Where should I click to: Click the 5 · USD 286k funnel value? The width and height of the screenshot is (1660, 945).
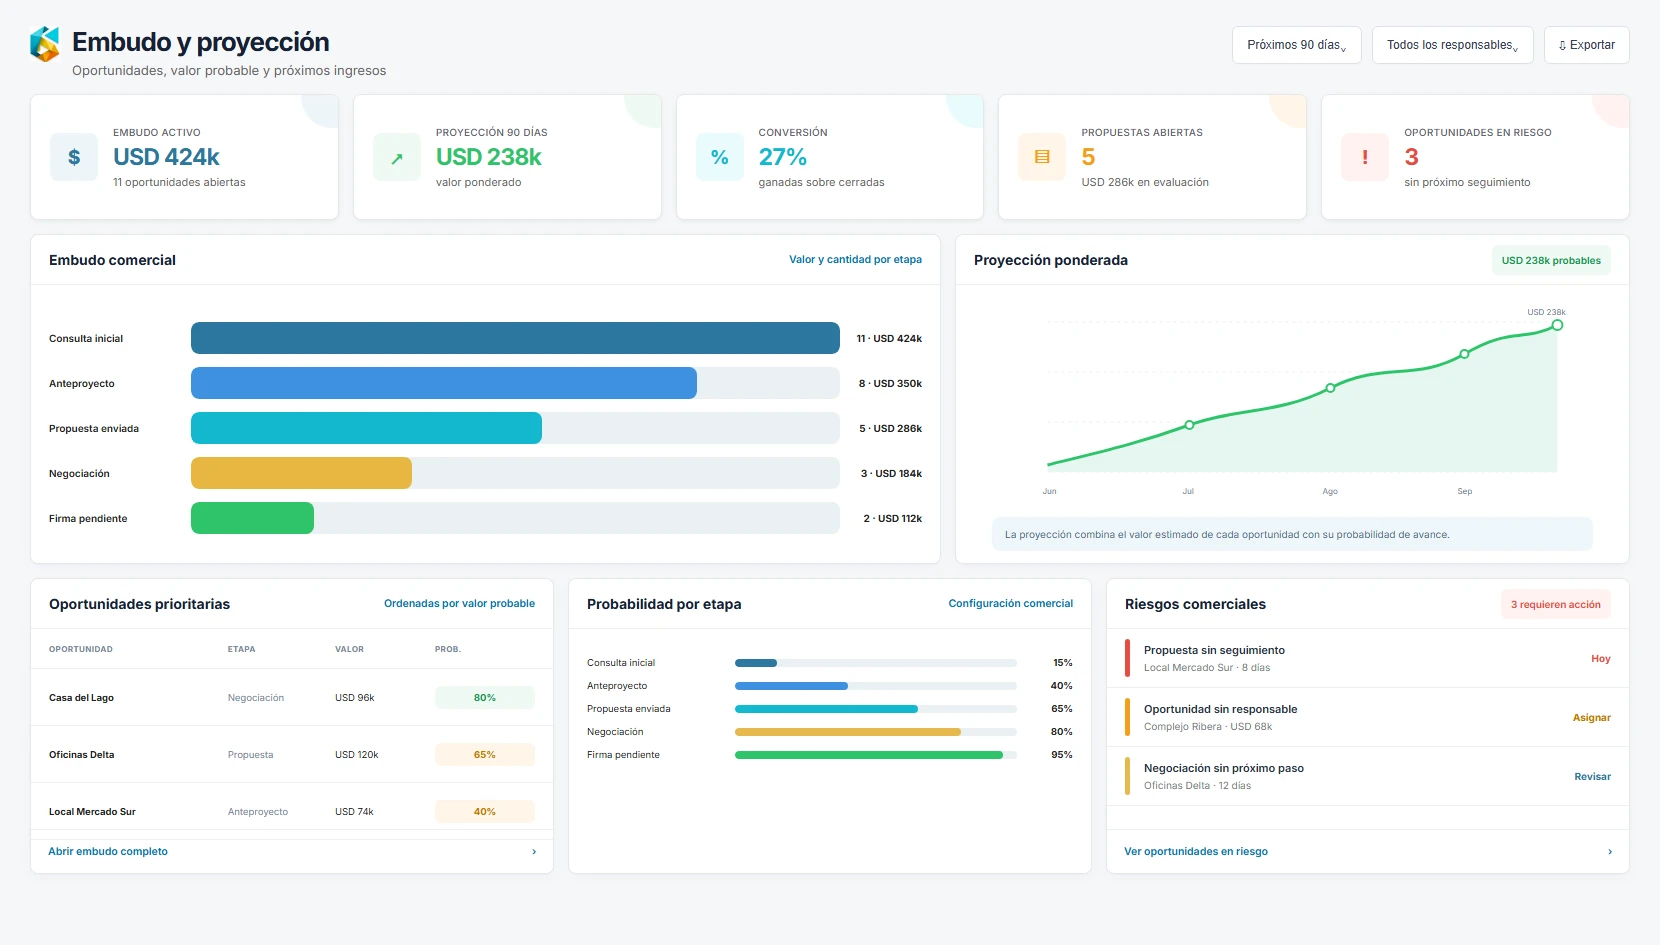[890, 428]
